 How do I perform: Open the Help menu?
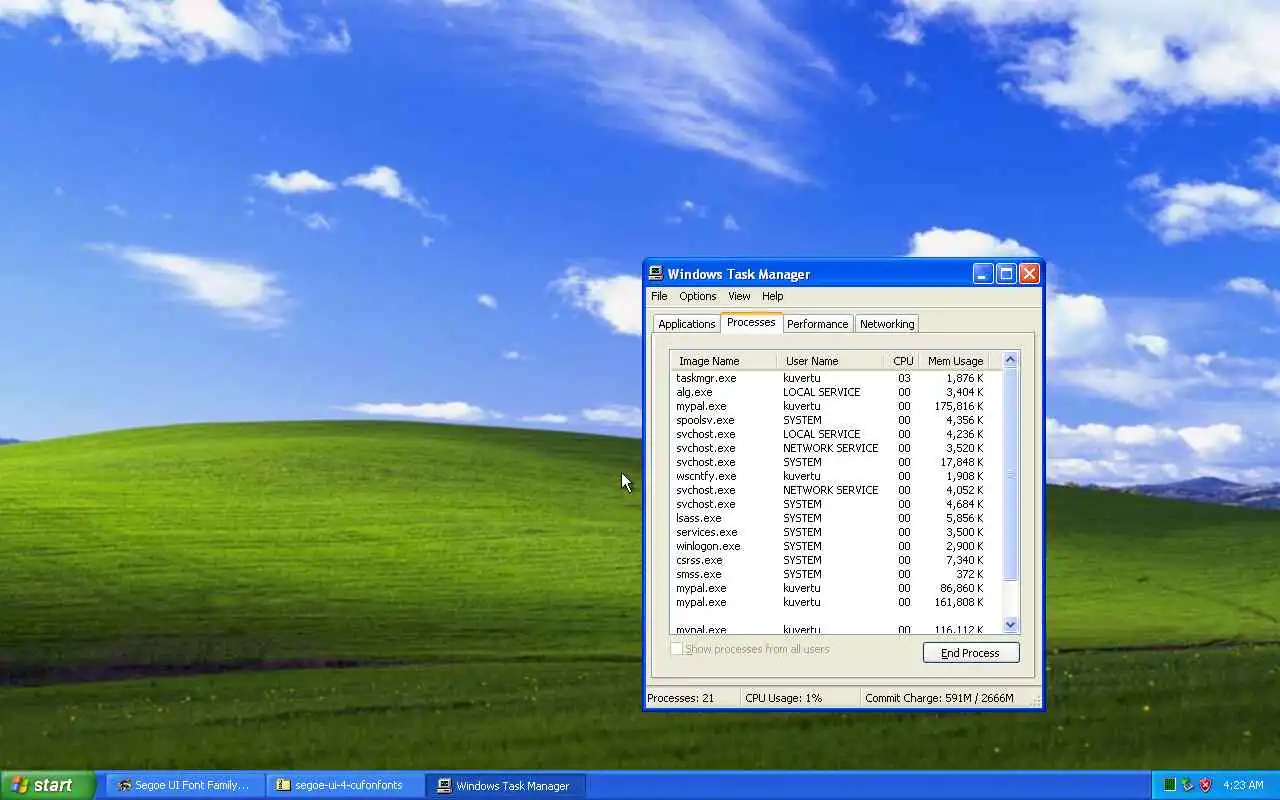pyautogui.click(x=772, y=296)
